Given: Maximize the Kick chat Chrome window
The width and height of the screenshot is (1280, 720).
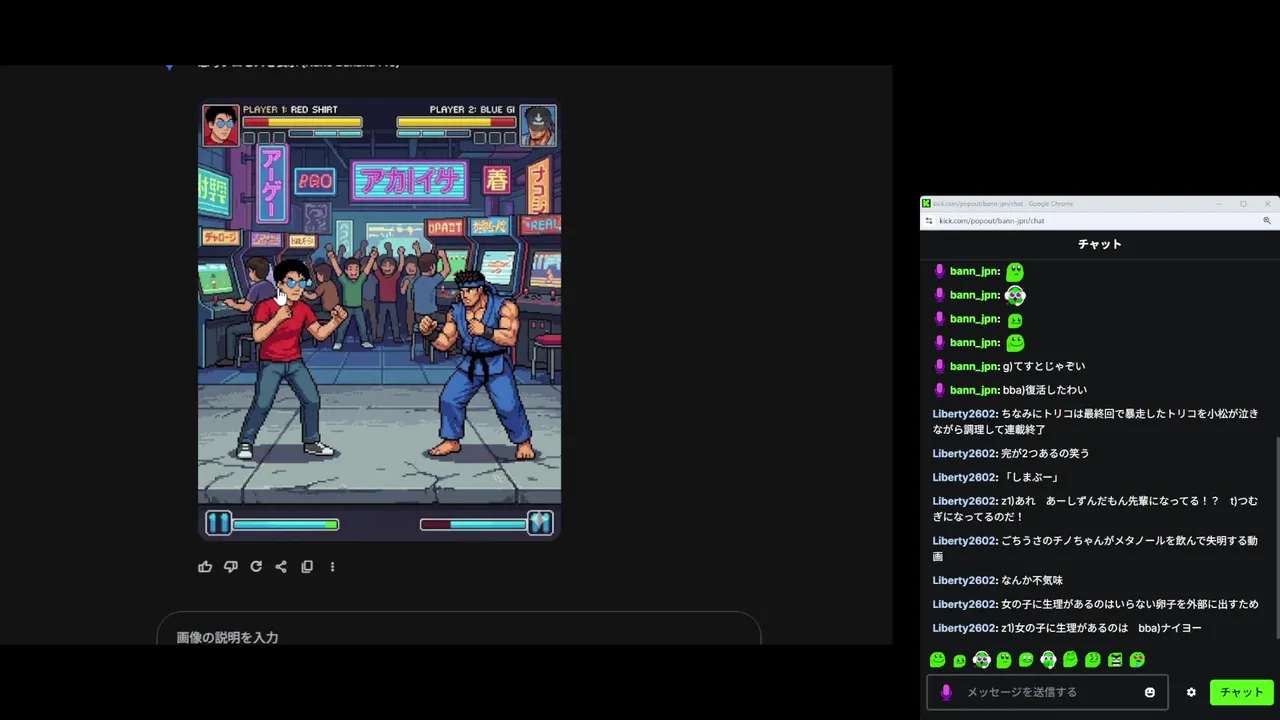Looking at the screenshot, I should [x=1243, y=204].
